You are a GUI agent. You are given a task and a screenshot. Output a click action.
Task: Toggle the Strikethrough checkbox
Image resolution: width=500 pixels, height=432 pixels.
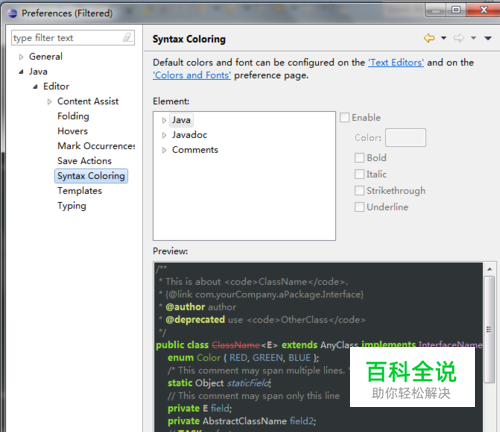click(x=359, y=191)
